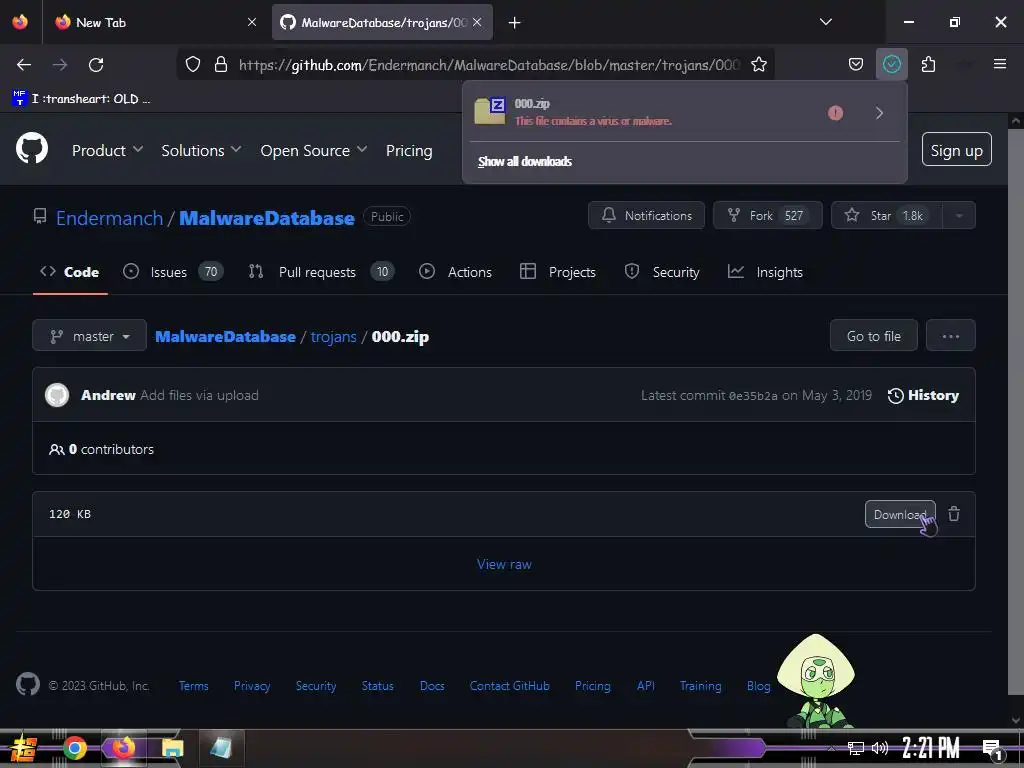
Task: Open File Explorer from the taskbar
Action: coord(172,748)
